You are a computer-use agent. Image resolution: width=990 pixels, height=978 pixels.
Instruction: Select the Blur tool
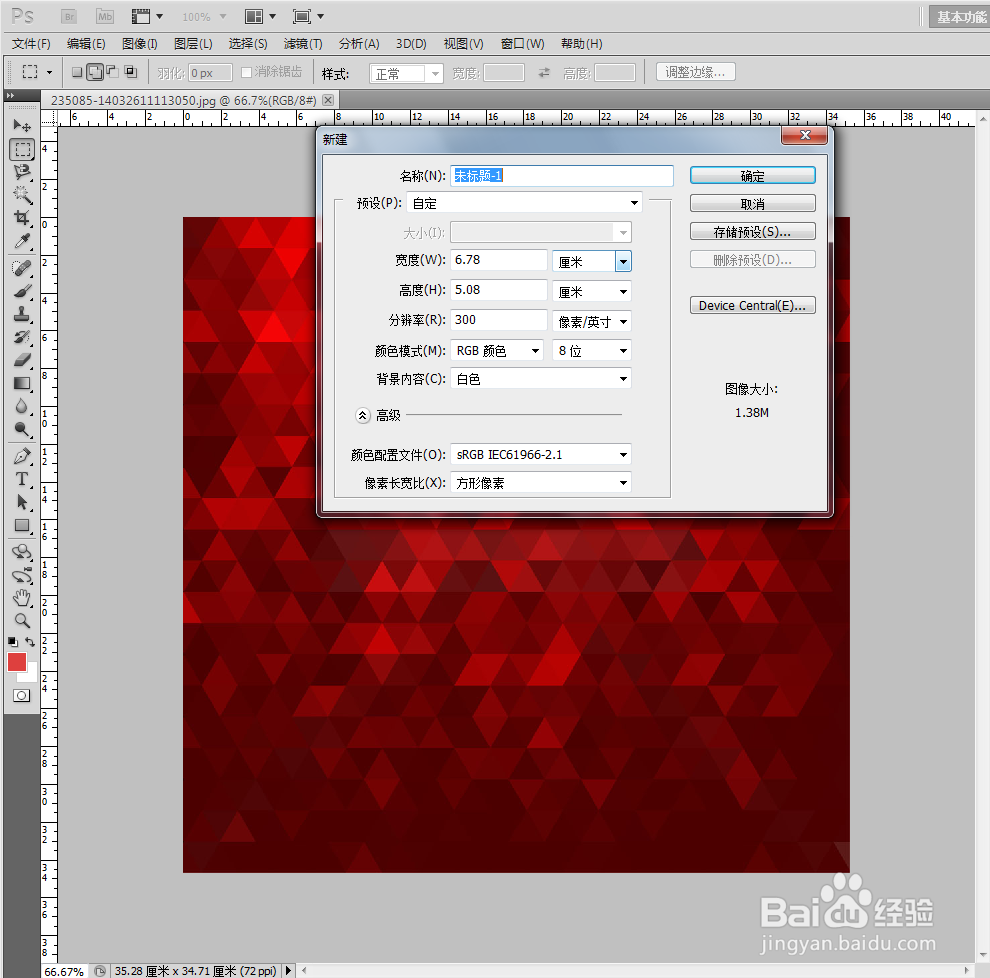click(22, 406)
